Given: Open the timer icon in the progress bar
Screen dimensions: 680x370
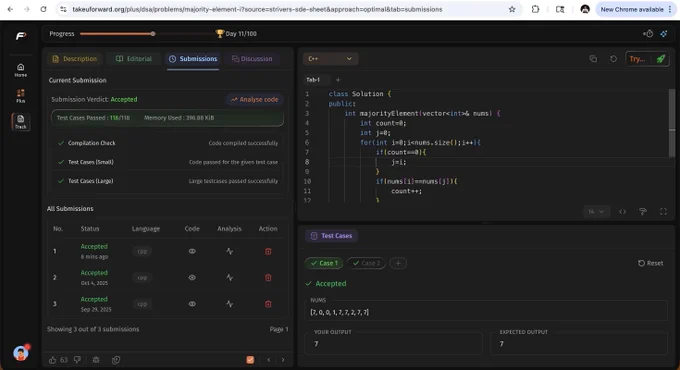Looking at the screenshot, I should point(648,33).
